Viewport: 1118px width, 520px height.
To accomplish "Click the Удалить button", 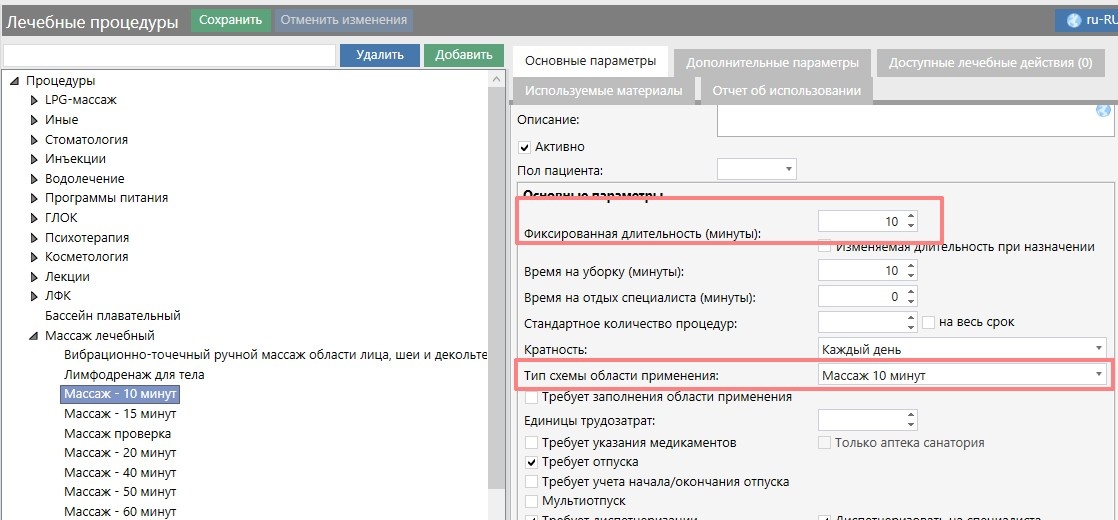I will 379,55.
